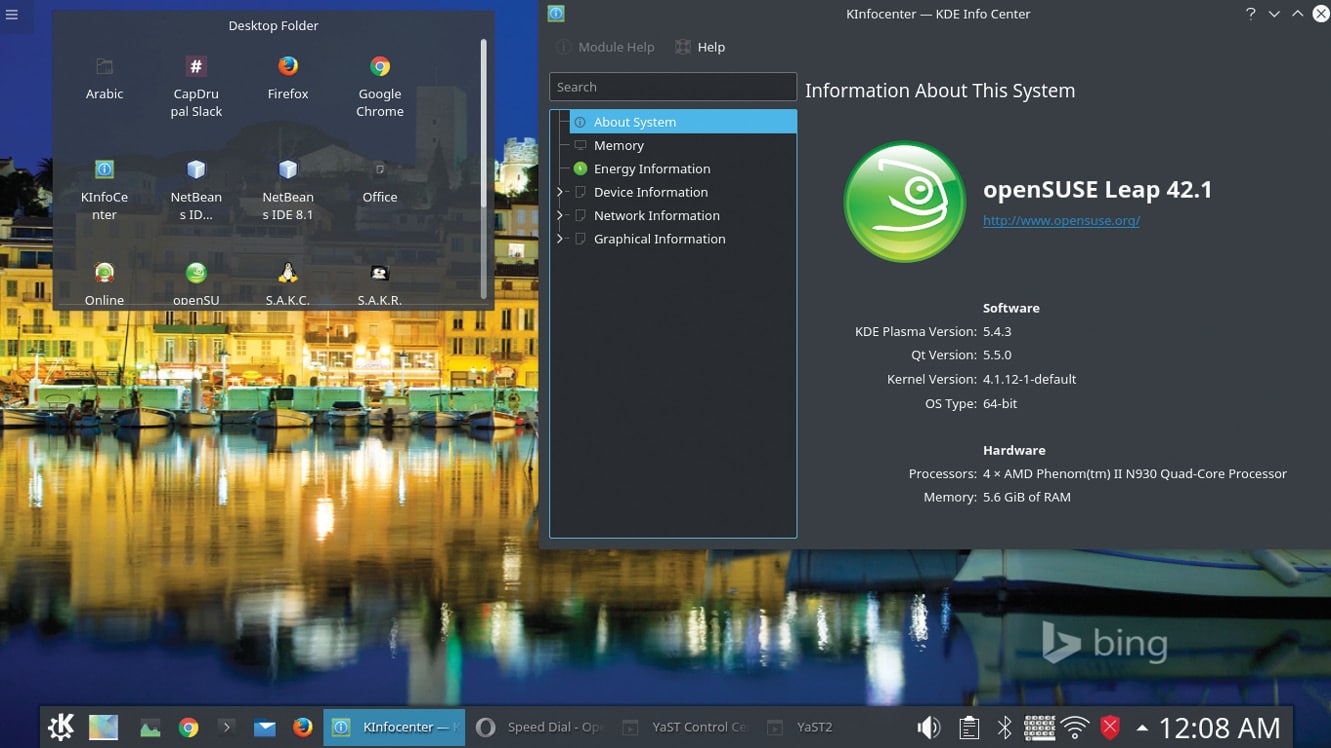Select Memory in the module list
Screen dimensions: 1331x748
(618, 145)
